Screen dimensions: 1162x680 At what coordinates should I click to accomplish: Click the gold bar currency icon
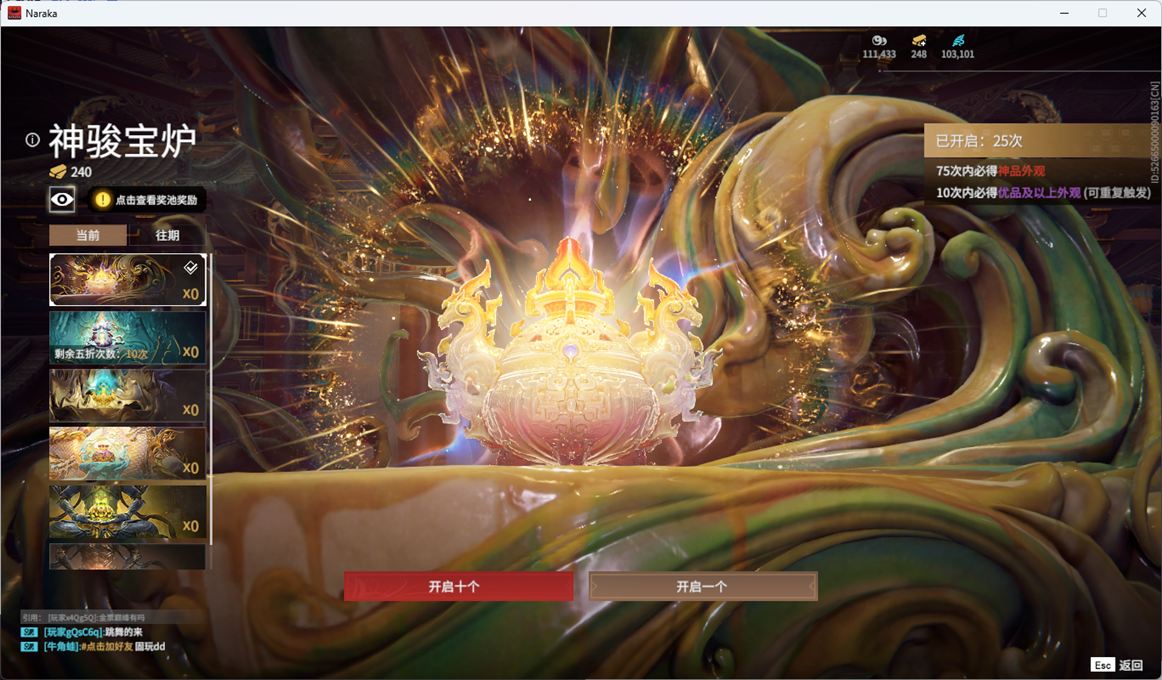pos(919,40)
